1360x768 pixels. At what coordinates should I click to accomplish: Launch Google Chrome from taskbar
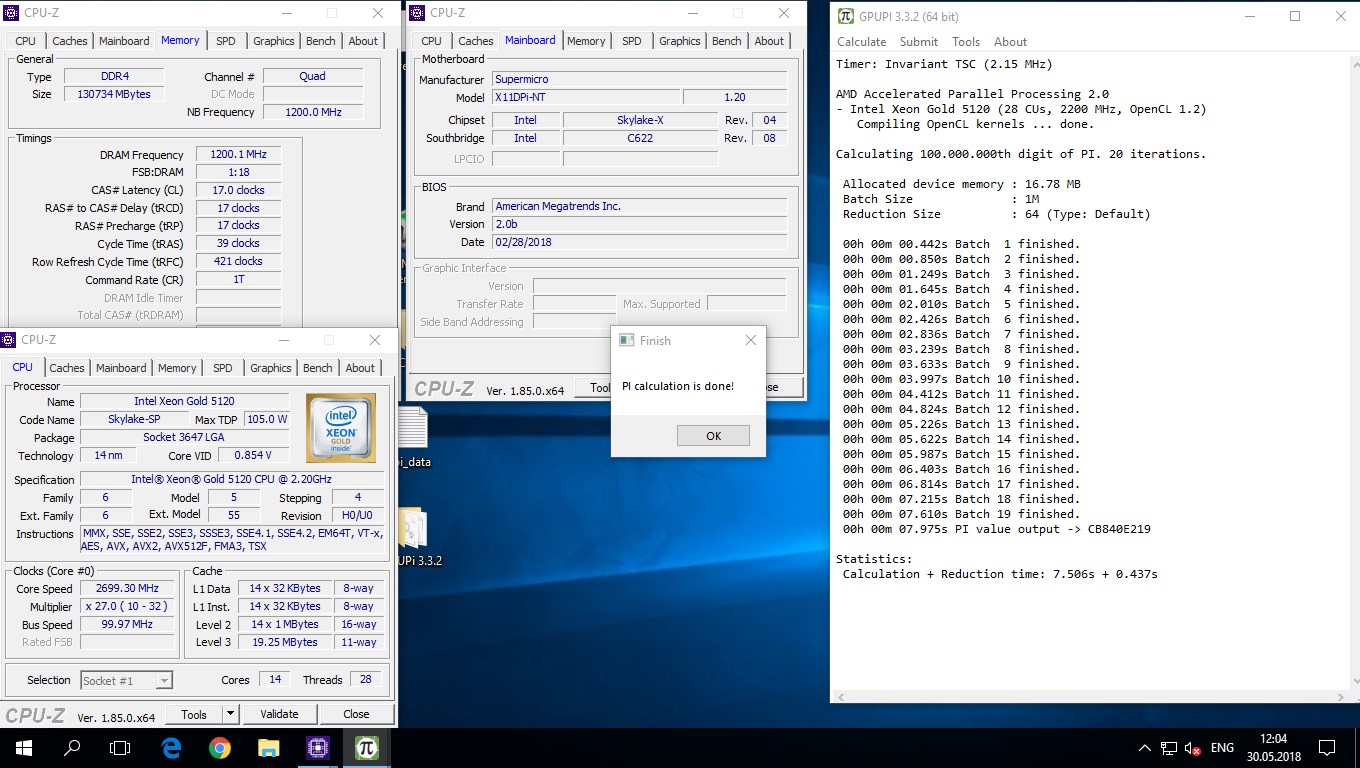[x=220, y=747]
